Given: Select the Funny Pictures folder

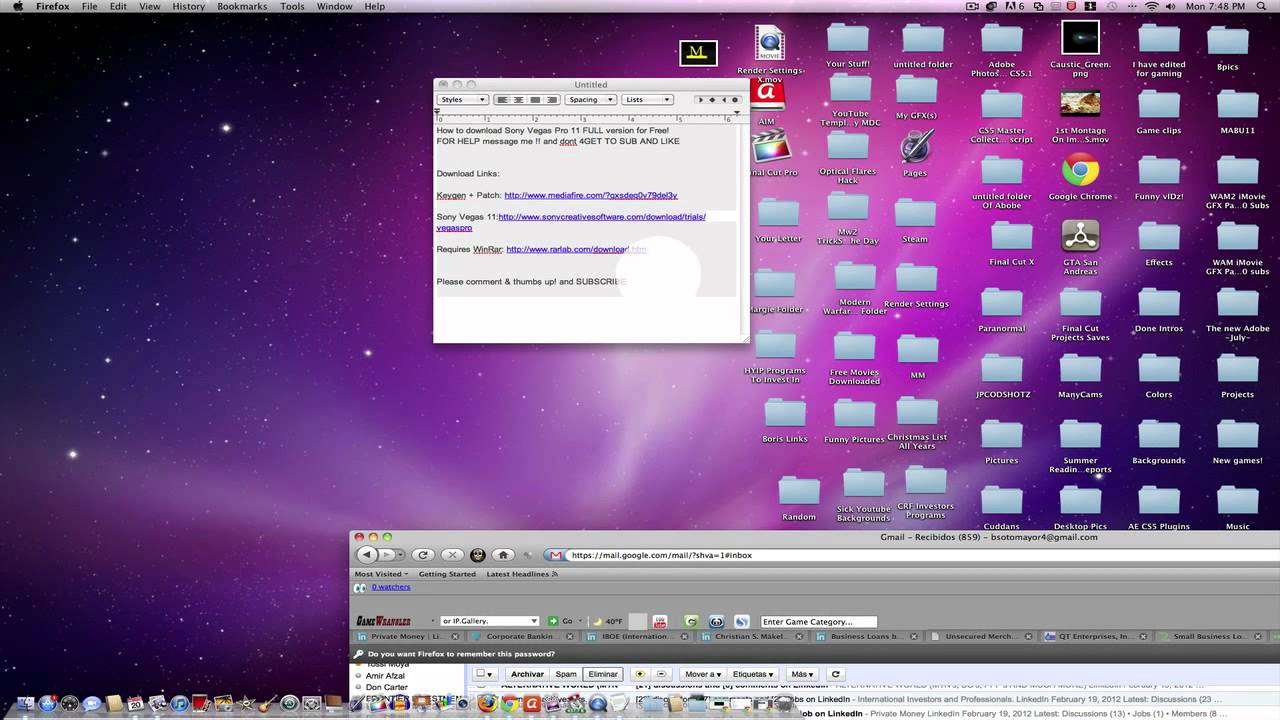Looking at the screenshot, I should [854, 413].
